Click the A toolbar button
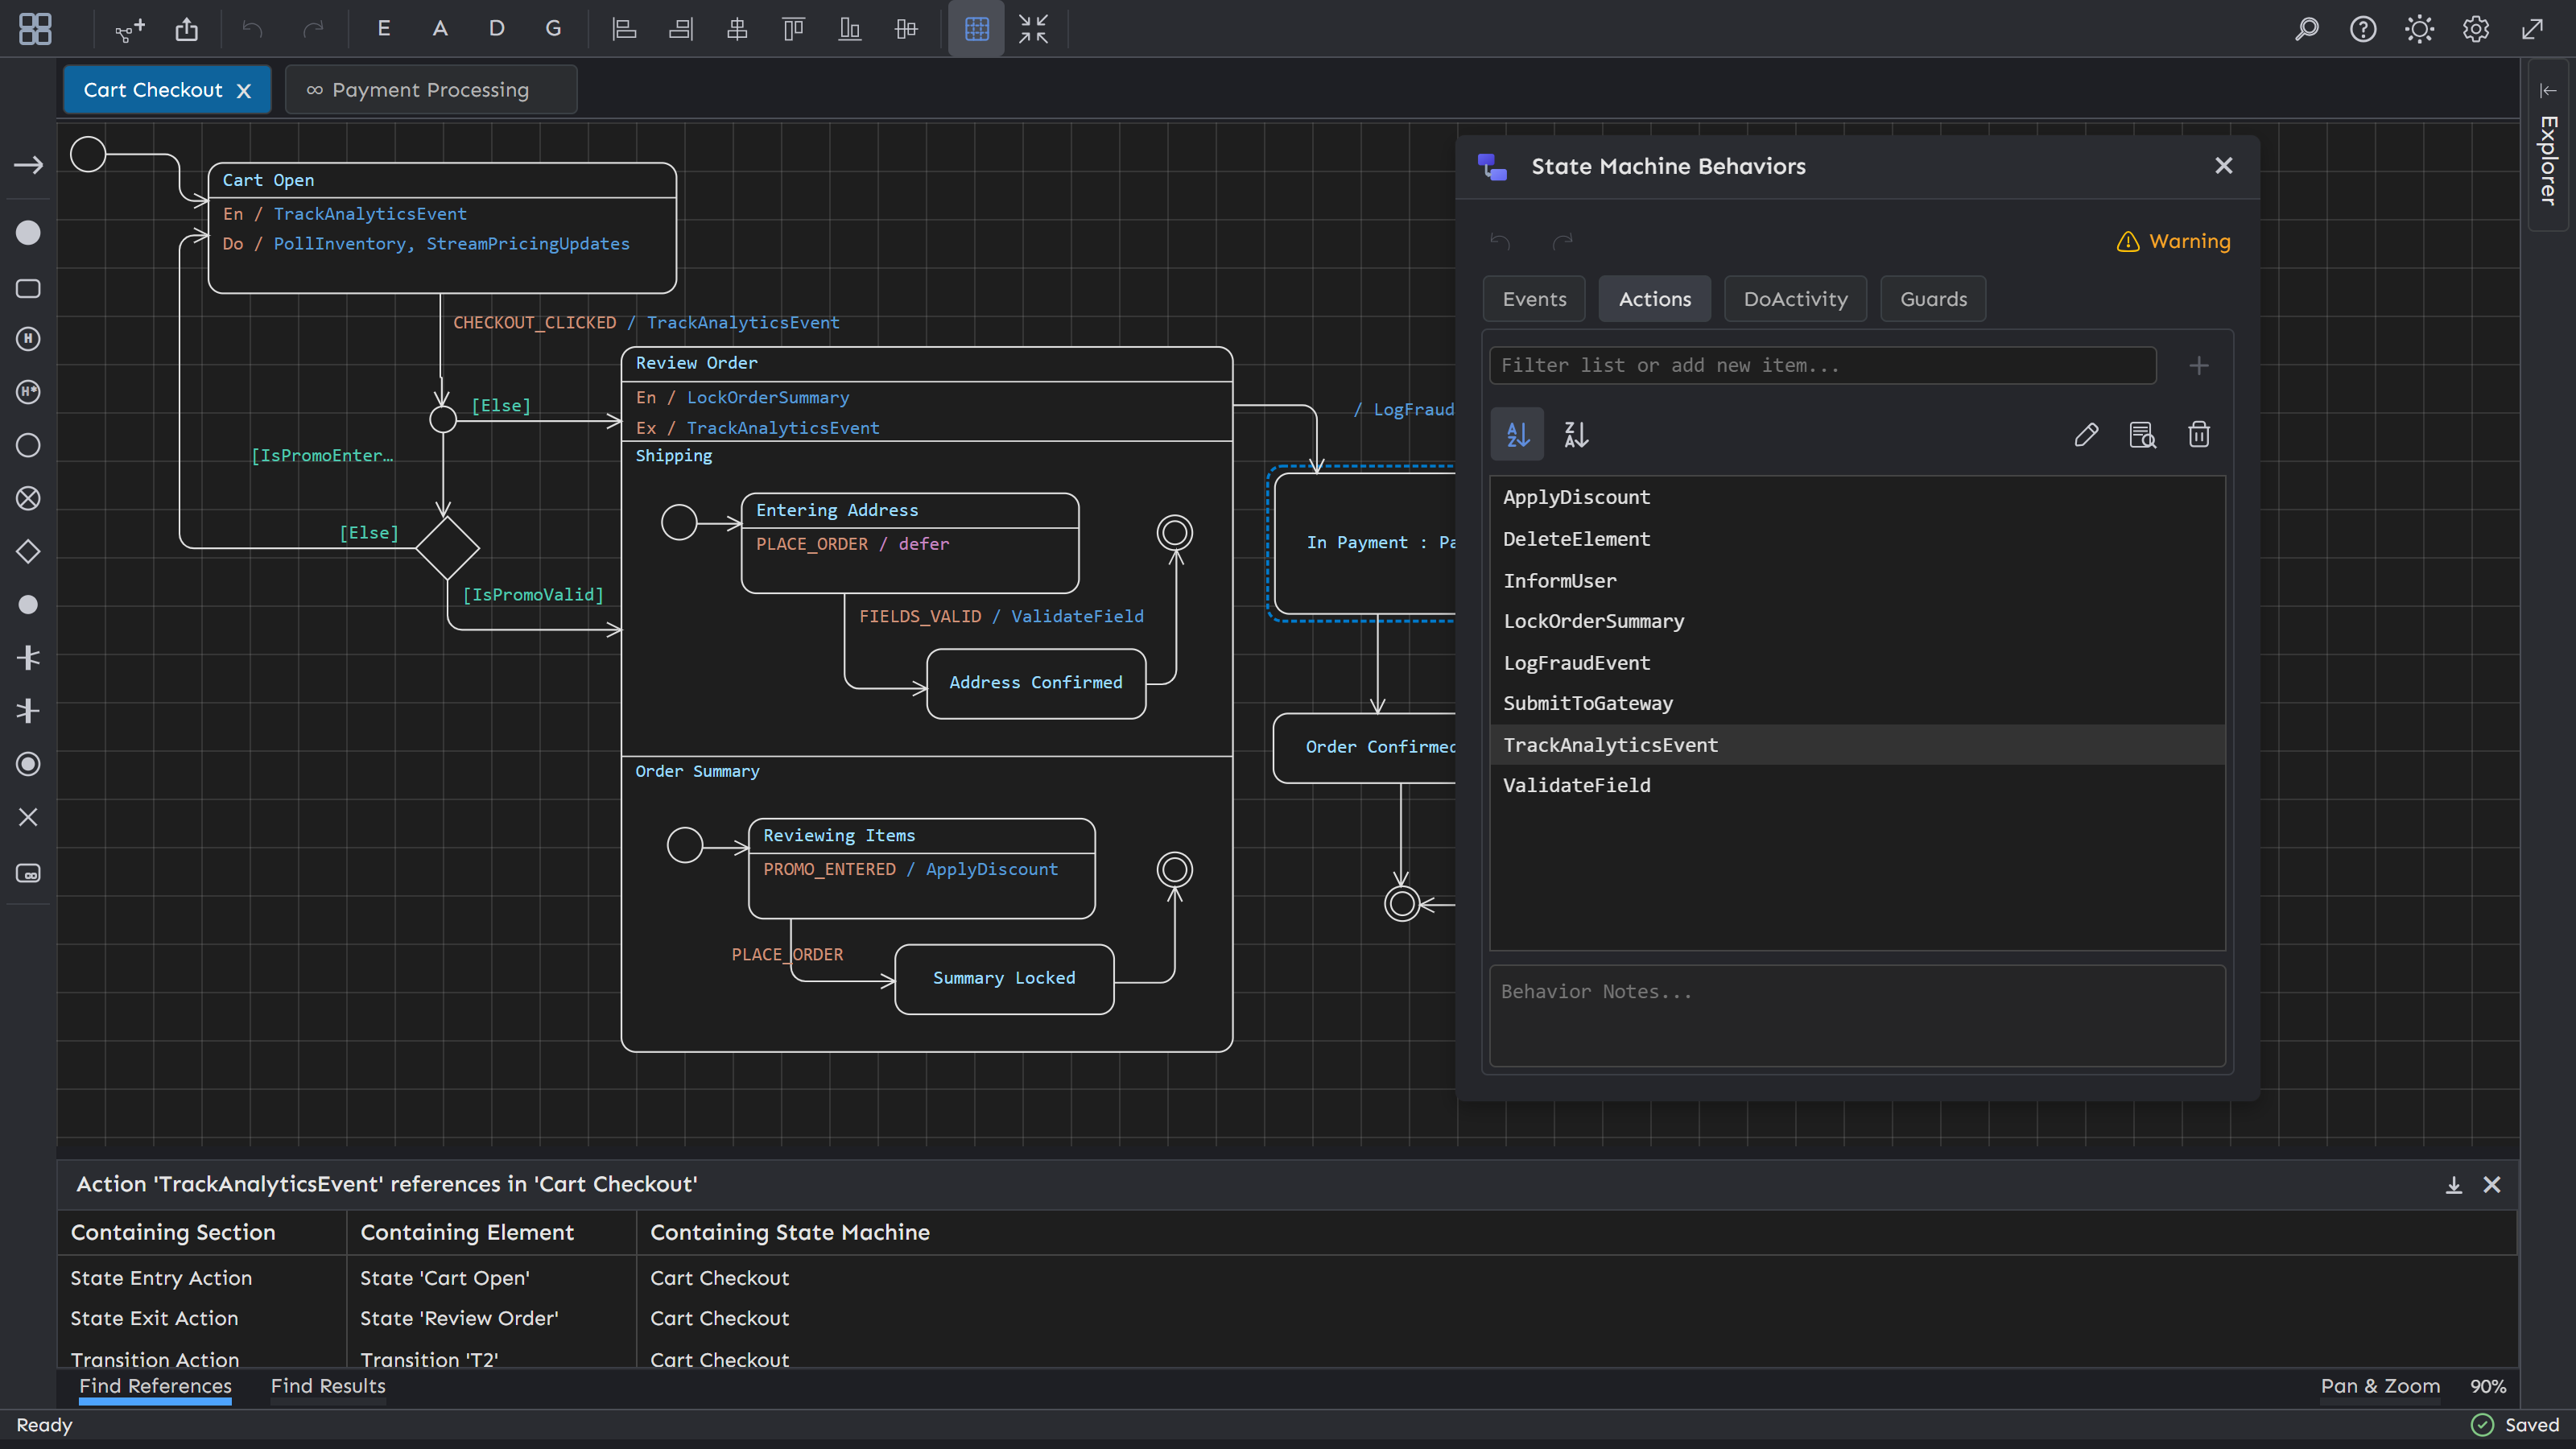The height and width of the screenshot is (1449, 2576). pyautogui.click(x=440, y=29)
